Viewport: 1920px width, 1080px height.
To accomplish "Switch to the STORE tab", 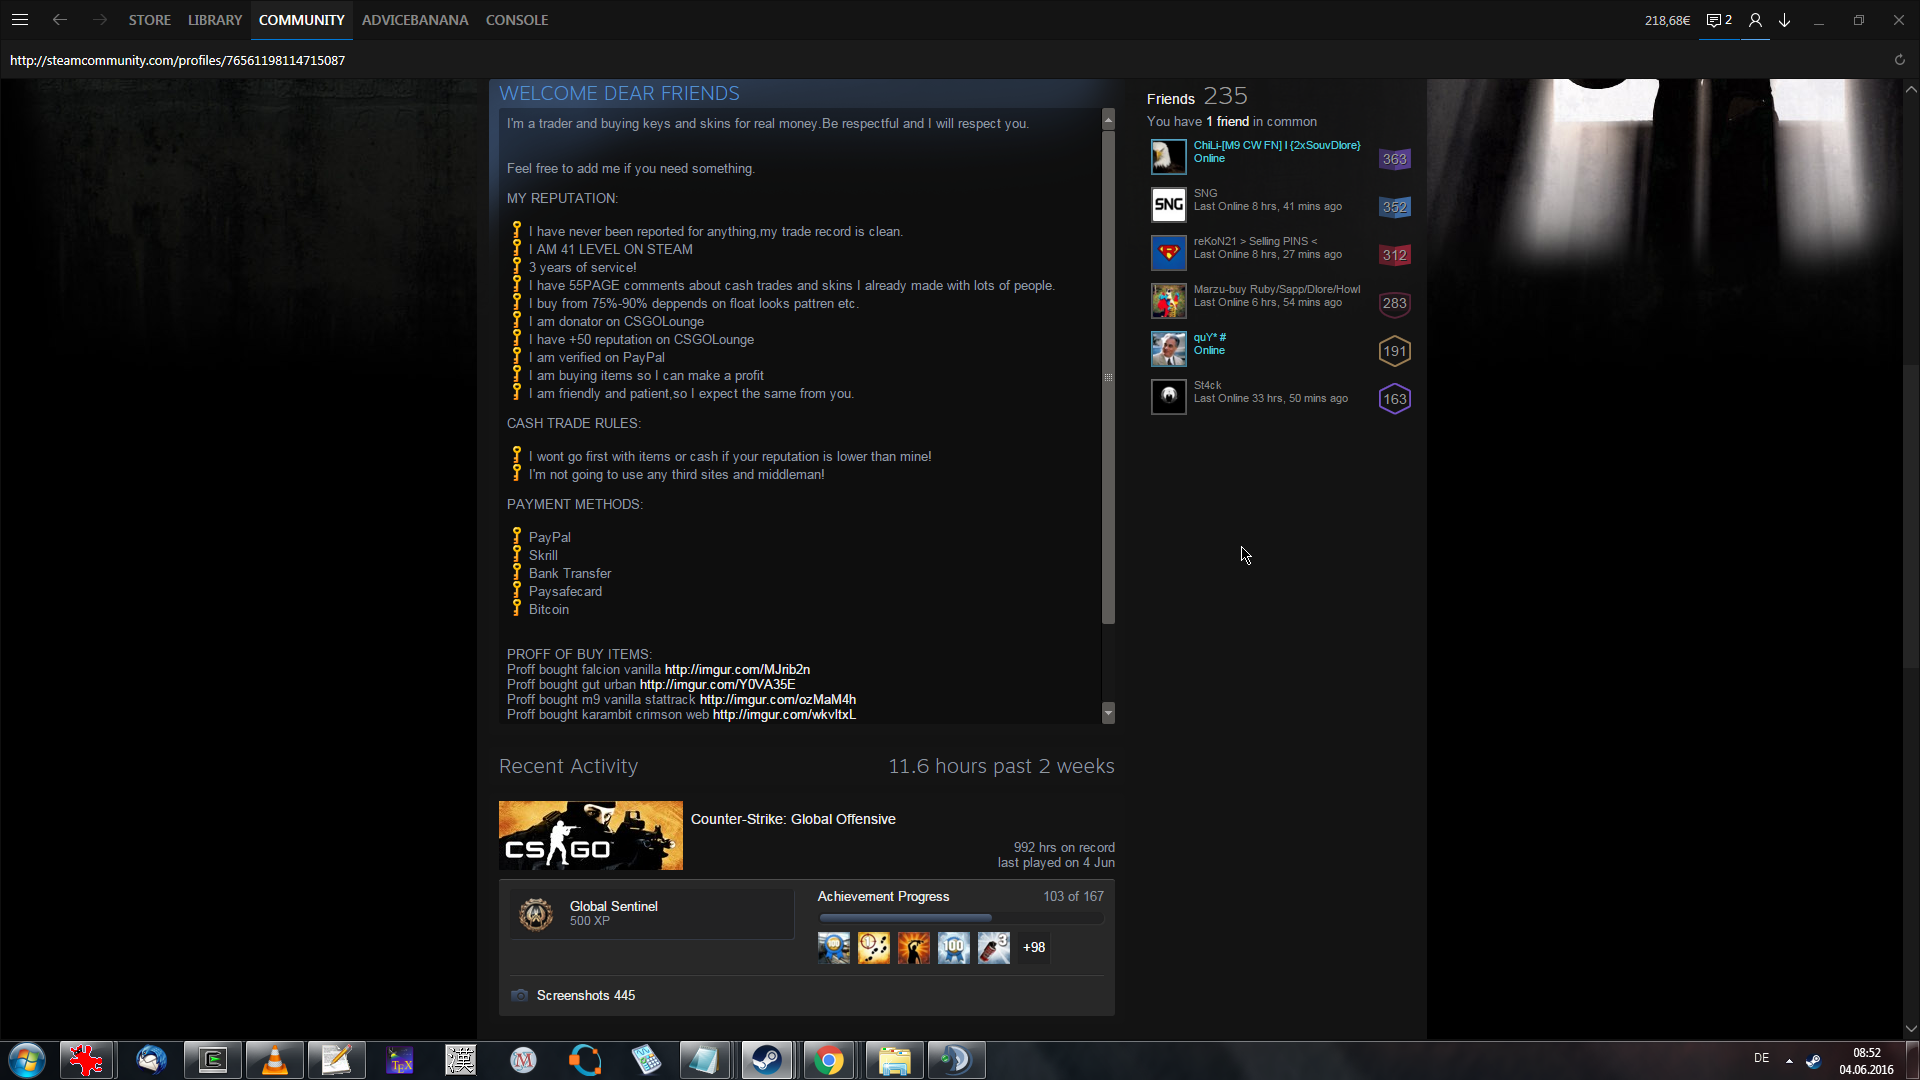I will point(149,20).
